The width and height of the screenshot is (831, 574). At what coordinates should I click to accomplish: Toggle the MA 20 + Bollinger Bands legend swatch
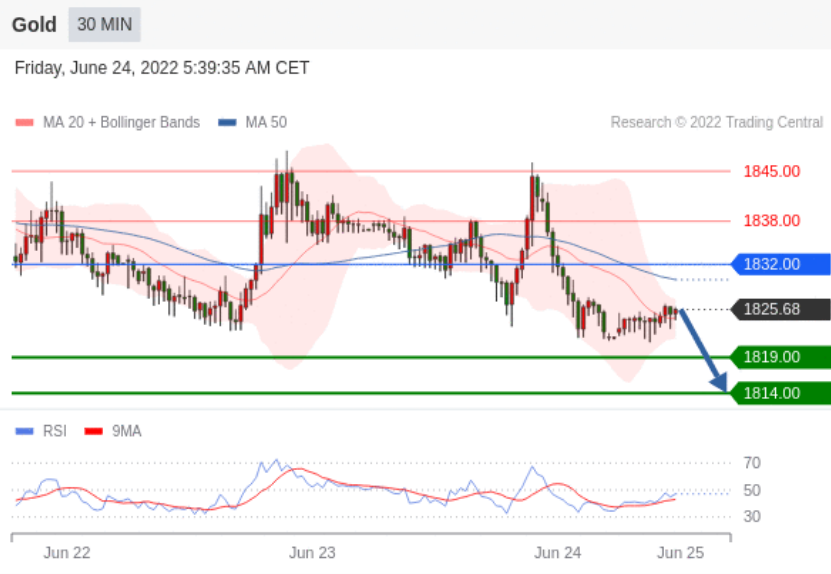(x=24, y=123)
